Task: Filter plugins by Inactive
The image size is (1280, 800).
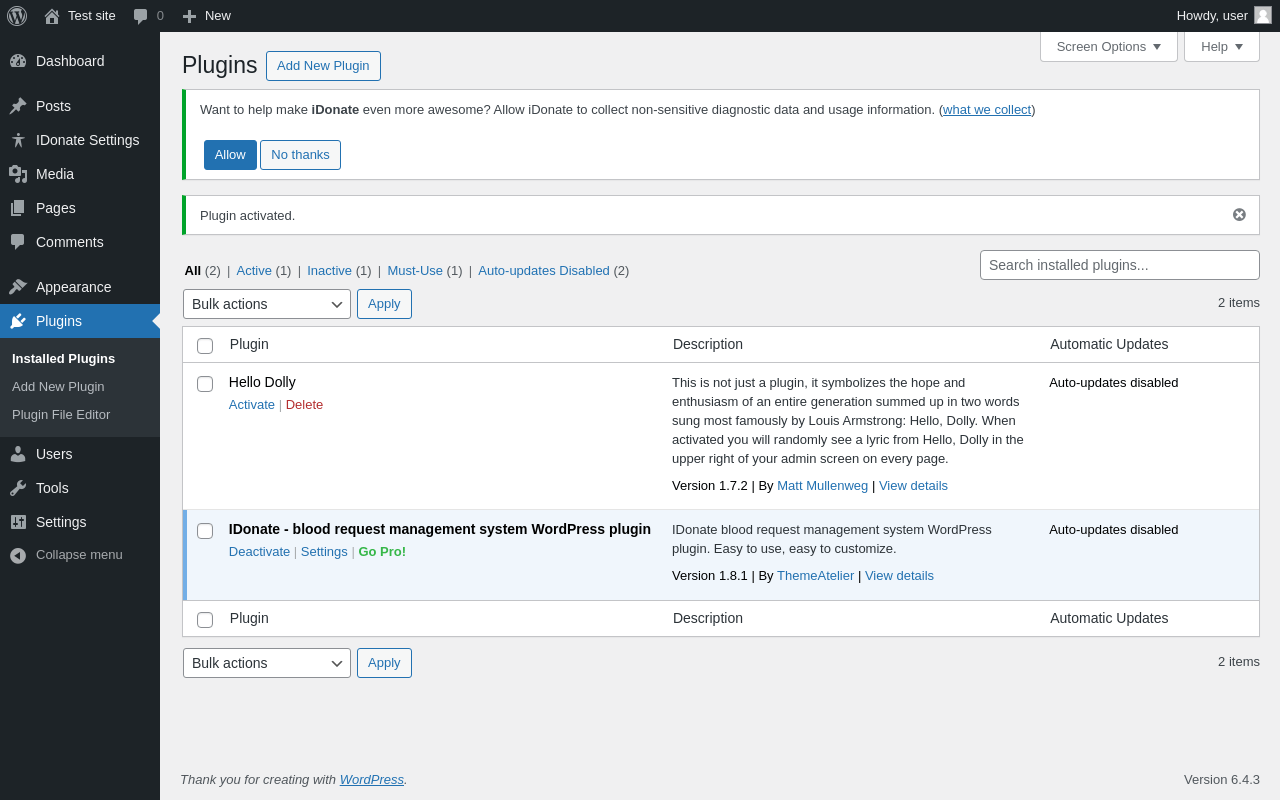Action: (x=329, y=271)
